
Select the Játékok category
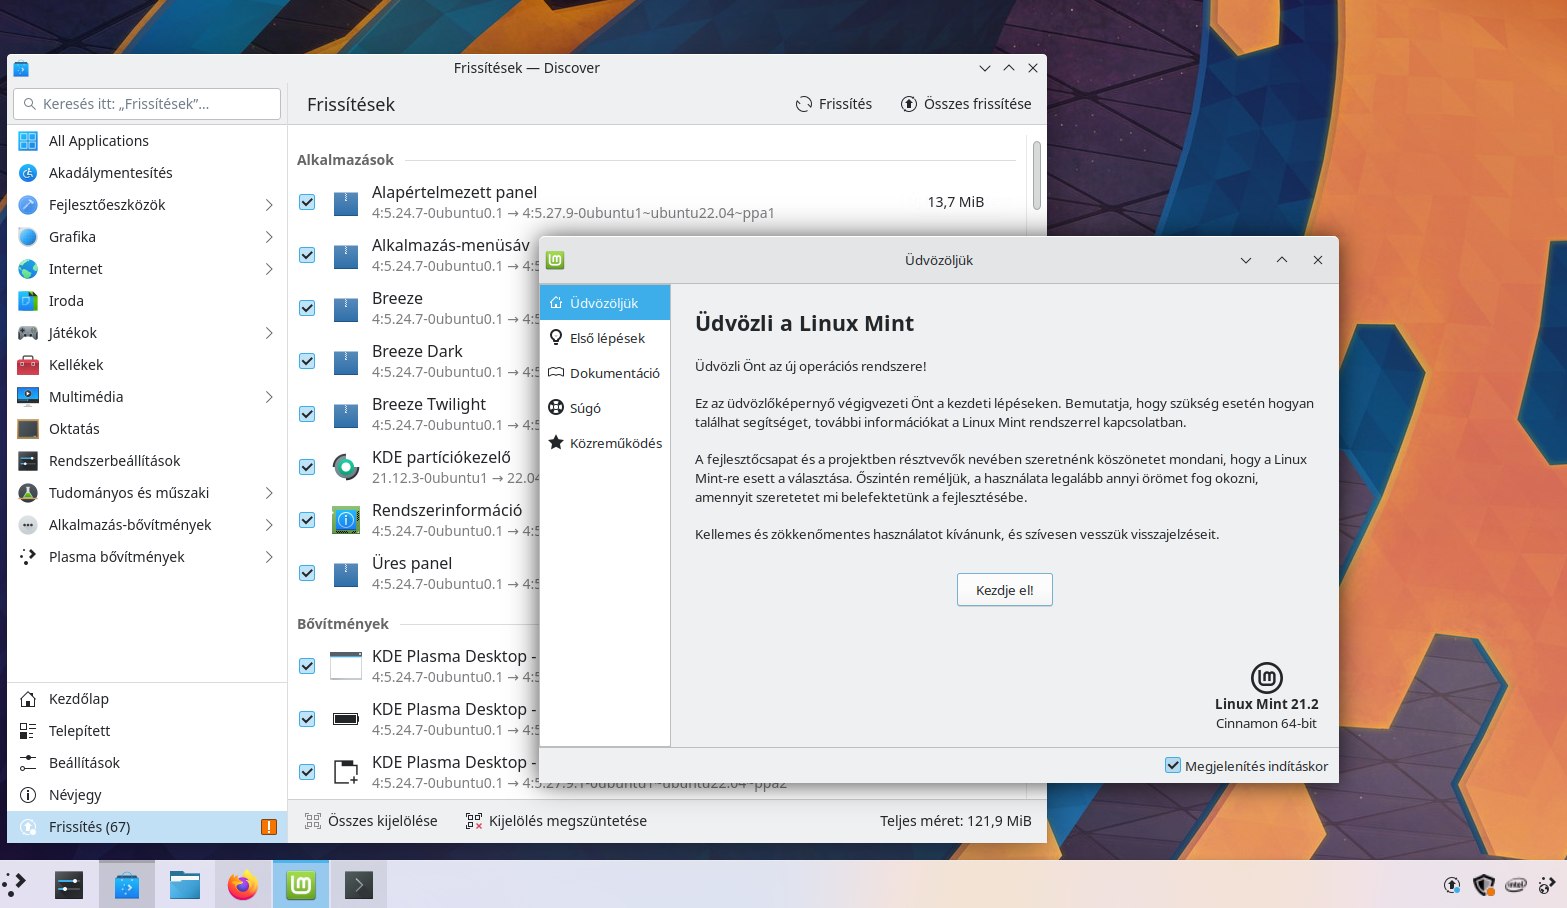coord(147,333)
